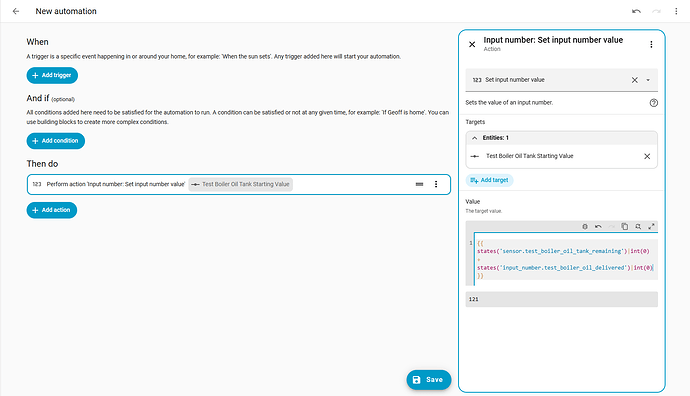
Task: Click the 'Then do' heading
Action: 42,164
